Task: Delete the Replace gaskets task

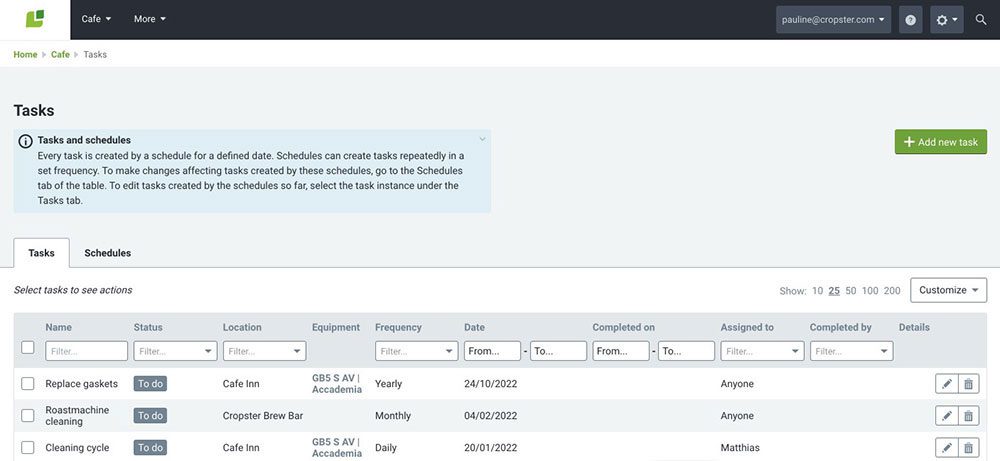Action: pos(968,384)
